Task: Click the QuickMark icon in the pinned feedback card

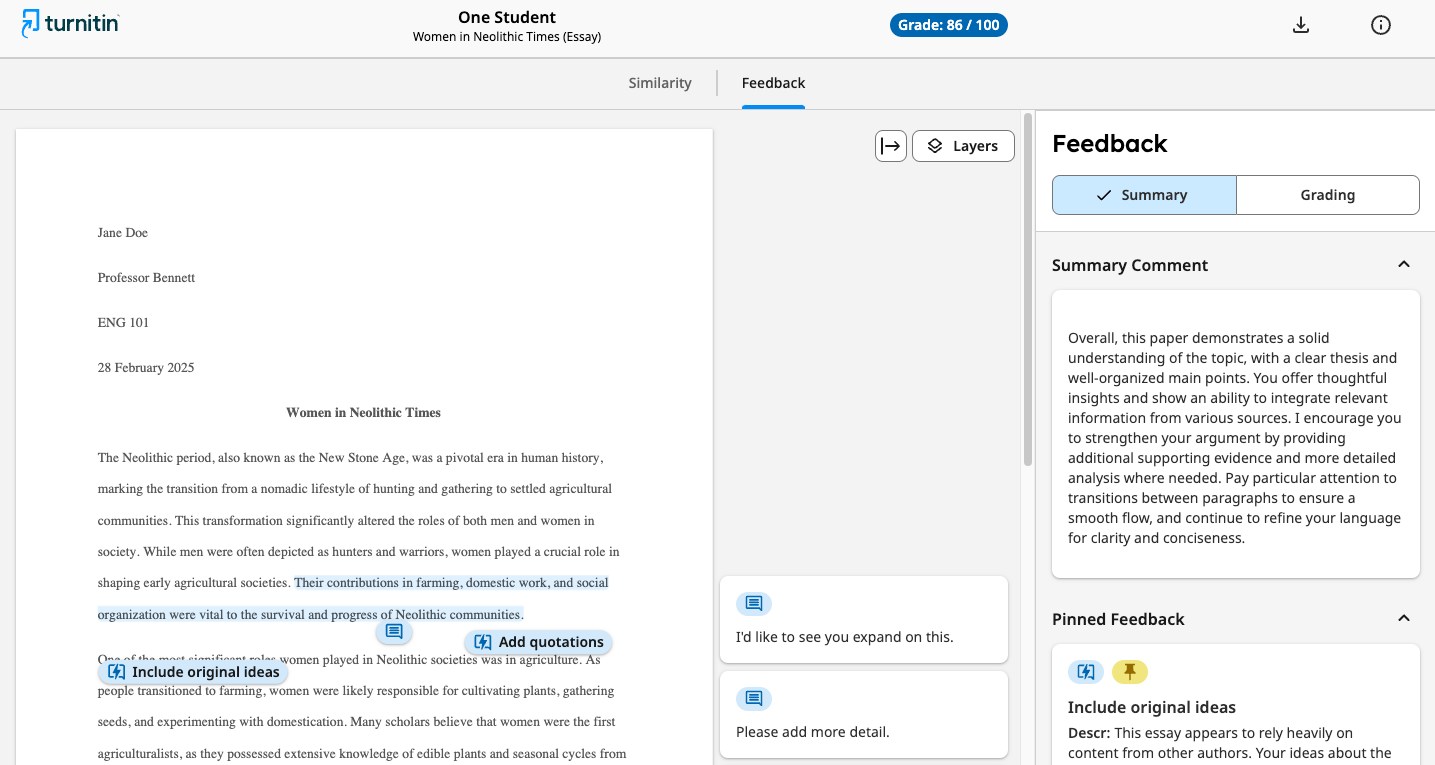Action: 1086,672
